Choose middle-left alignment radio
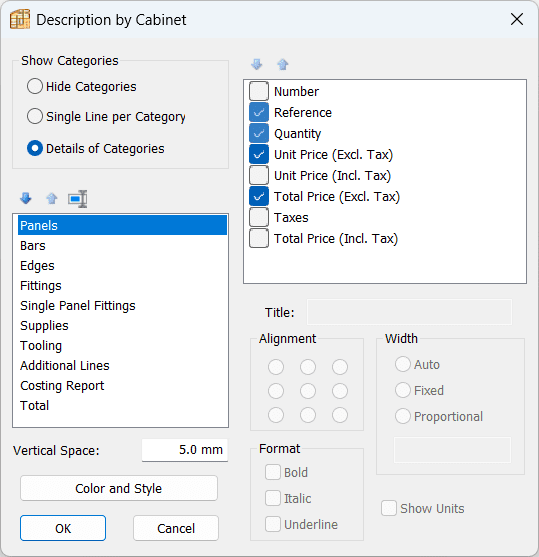539x557 pixels. click(x=276, y=391)
